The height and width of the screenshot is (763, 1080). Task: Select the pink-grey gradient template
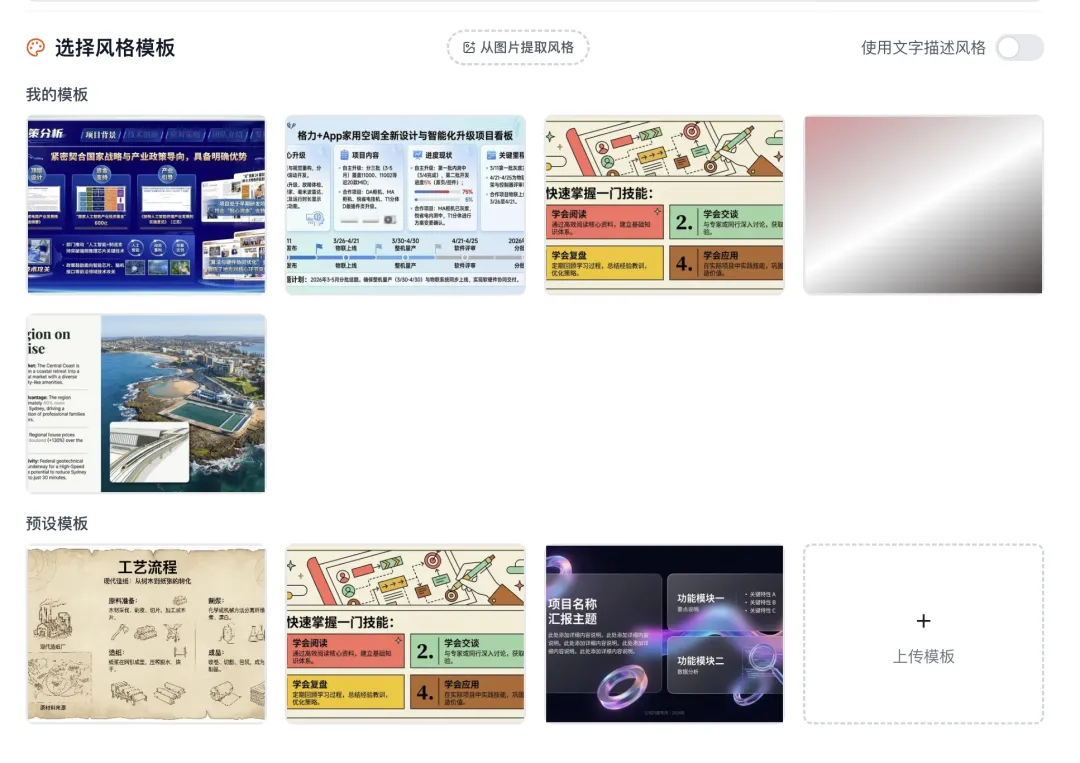click(923, 205)
